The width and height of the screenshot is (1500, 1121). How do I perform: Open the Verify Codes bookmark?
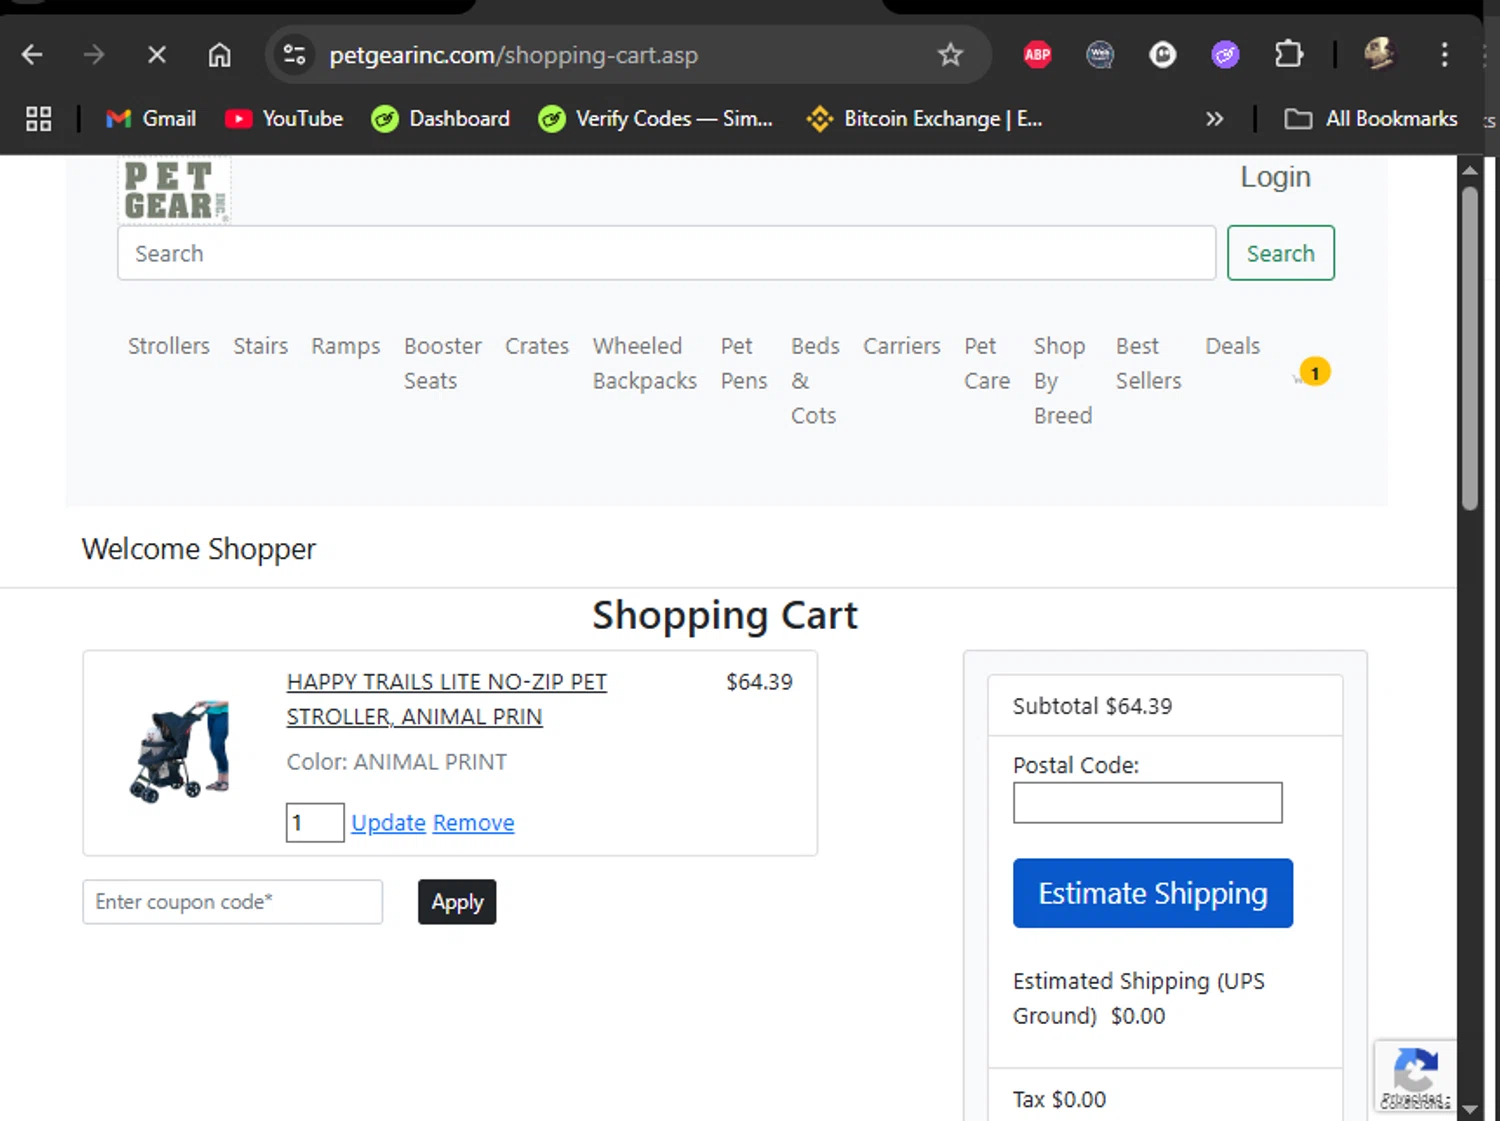point(655,119)
